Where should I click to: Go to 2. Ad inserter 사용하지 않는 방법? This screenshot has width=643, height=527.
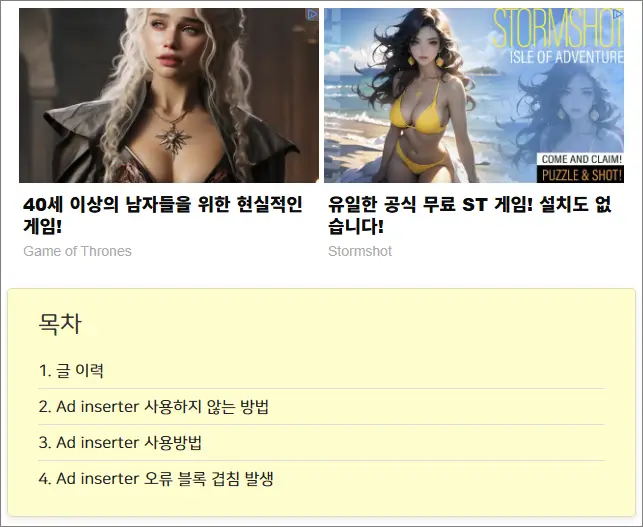[x=154, y=406]
